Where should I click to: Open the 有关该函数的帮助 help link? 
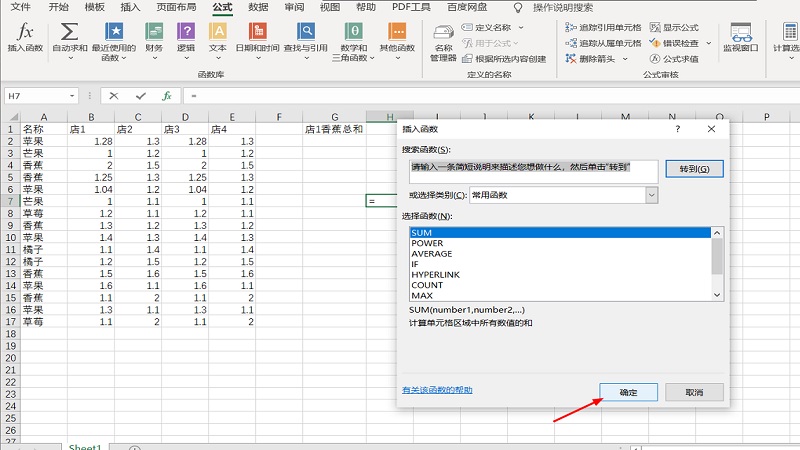(437, 390)
